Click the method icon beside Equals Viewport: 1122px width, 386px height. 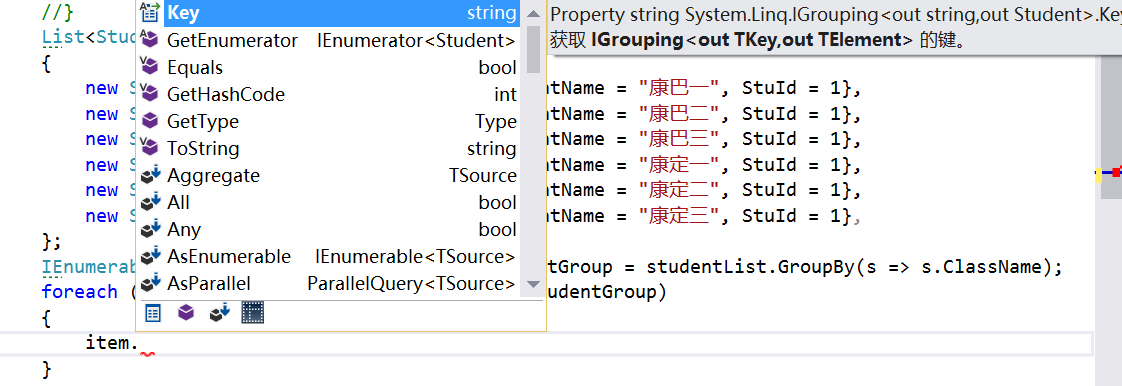150,67
